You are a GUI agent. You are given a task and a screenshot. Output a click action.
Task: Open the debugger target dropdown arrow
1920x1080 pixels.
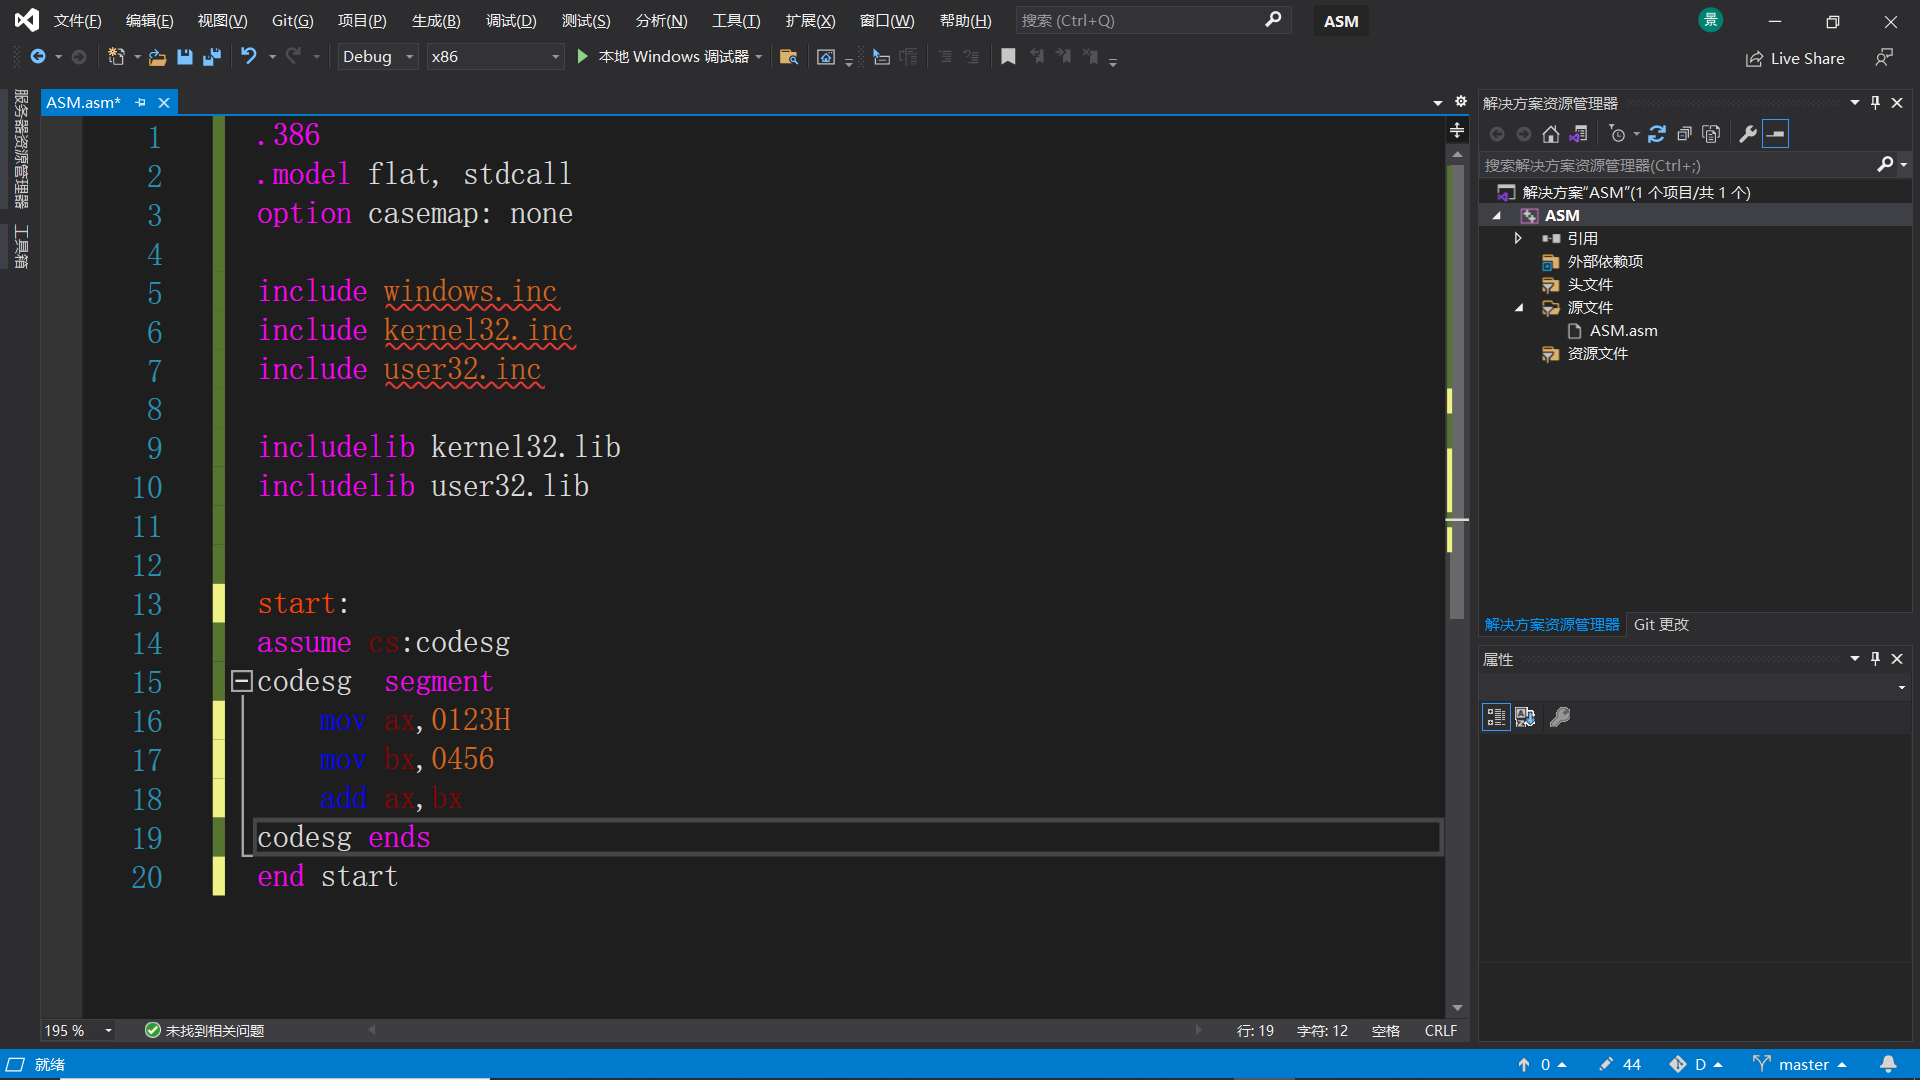tap(759, 57)
